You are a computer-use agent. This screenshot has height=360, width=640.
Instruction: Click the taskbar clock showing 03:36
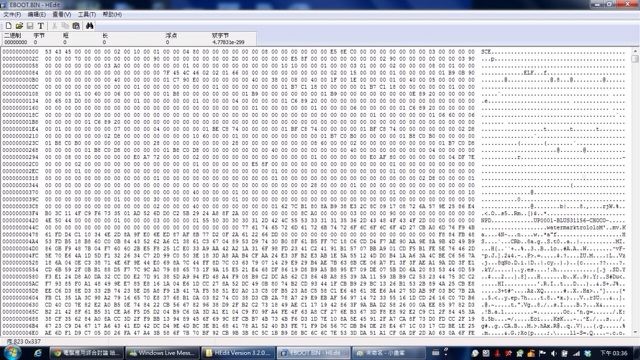[x=613, y=353]
